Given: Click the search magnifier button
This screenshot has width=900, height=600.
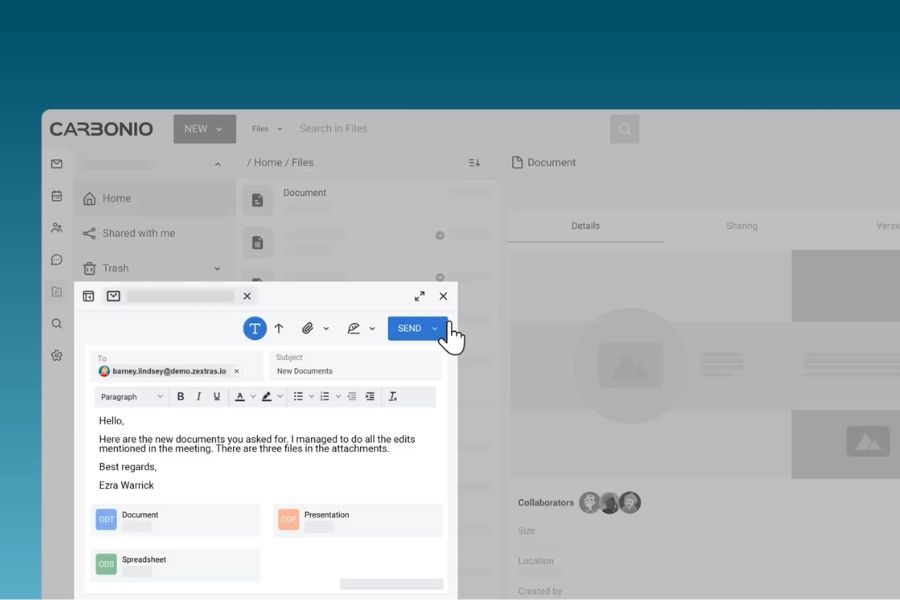Looking at the screenshot, I should coord(624,129).
